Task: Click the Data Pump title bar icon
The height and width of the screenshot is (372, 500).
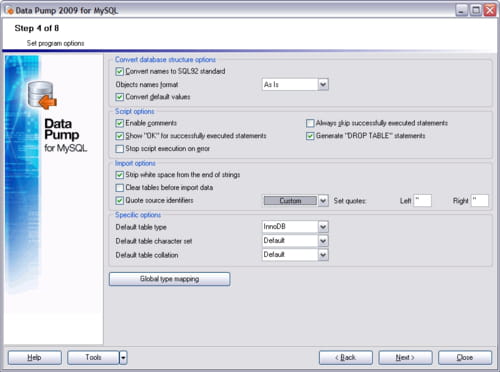Action: tap(9, 10)
